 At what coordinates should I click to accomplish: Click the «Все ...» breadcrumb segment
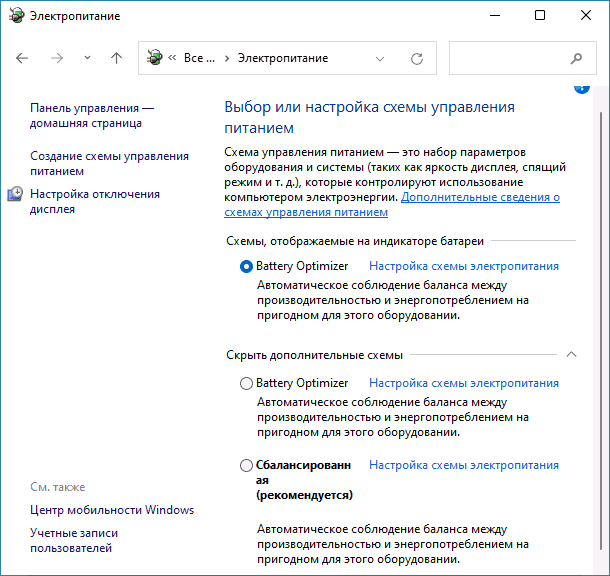tap(199, 58)
